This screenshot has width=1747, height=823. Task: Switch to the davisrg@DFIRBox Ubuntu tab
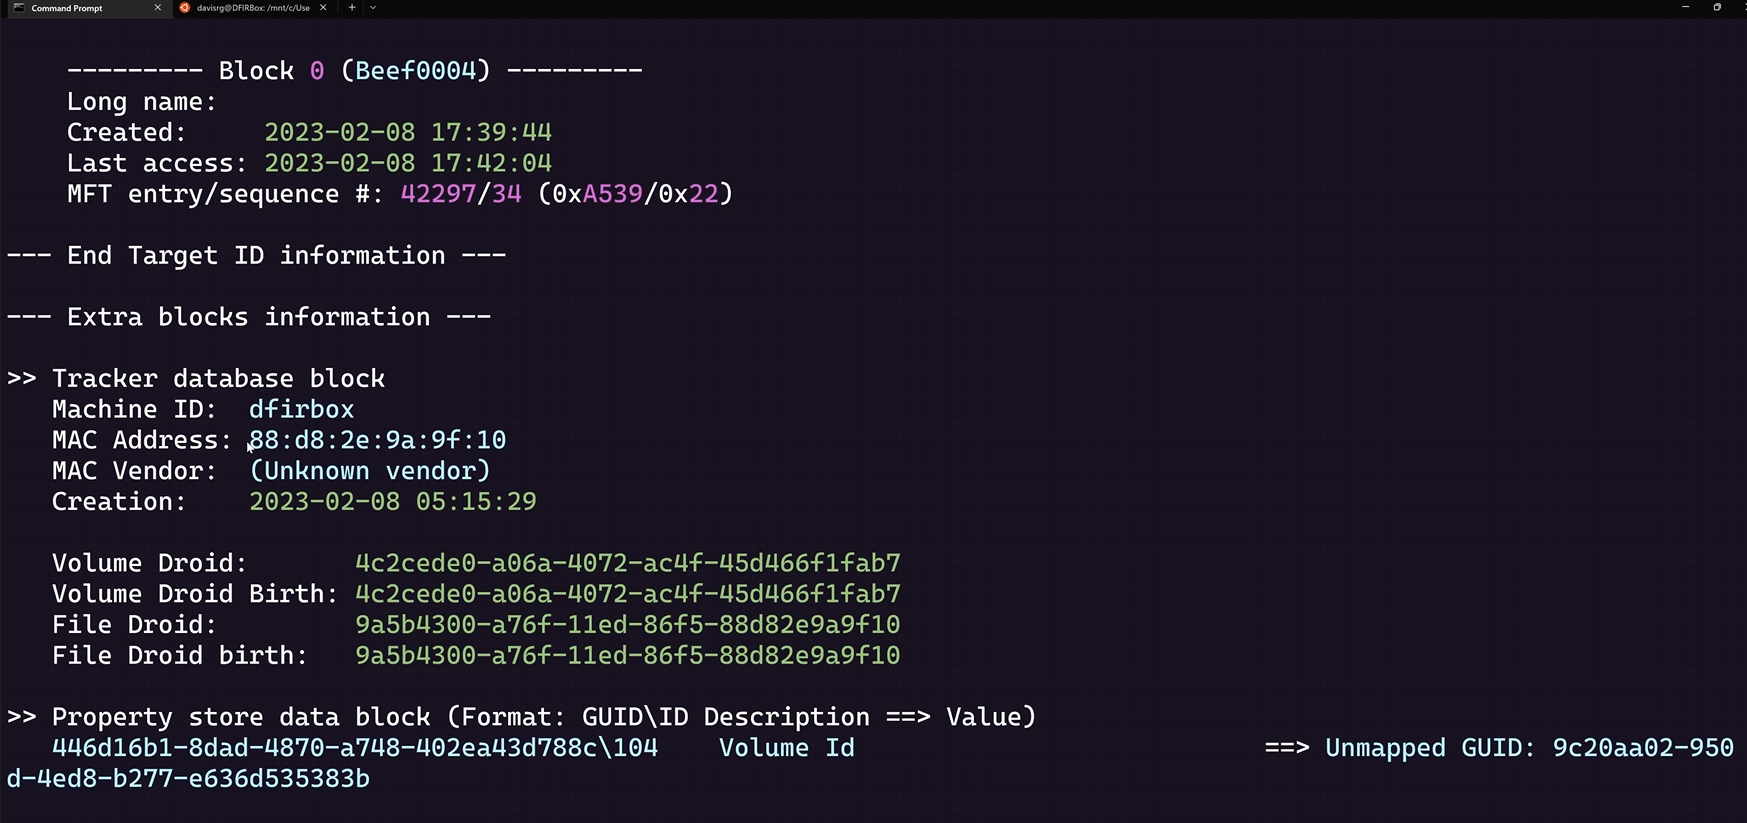pos(253,8)
